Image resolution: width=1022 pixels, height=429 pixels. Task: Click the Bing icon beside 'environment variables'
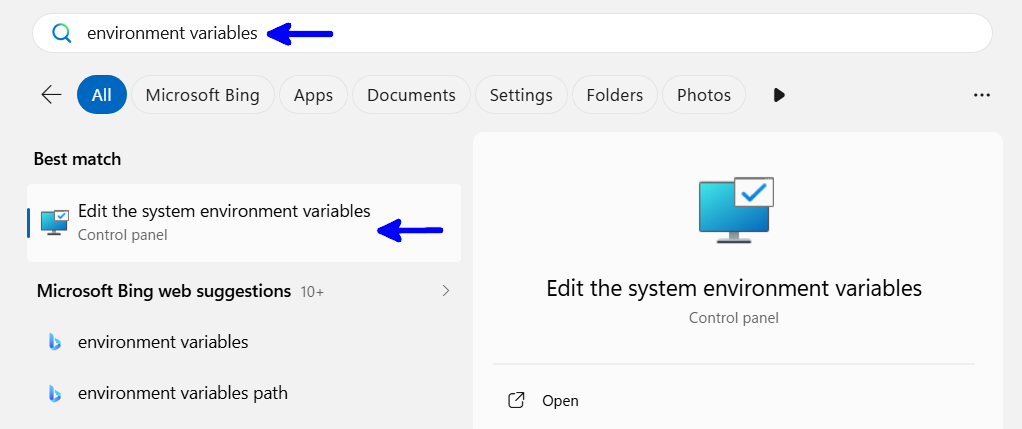click(x=55, y=342)
